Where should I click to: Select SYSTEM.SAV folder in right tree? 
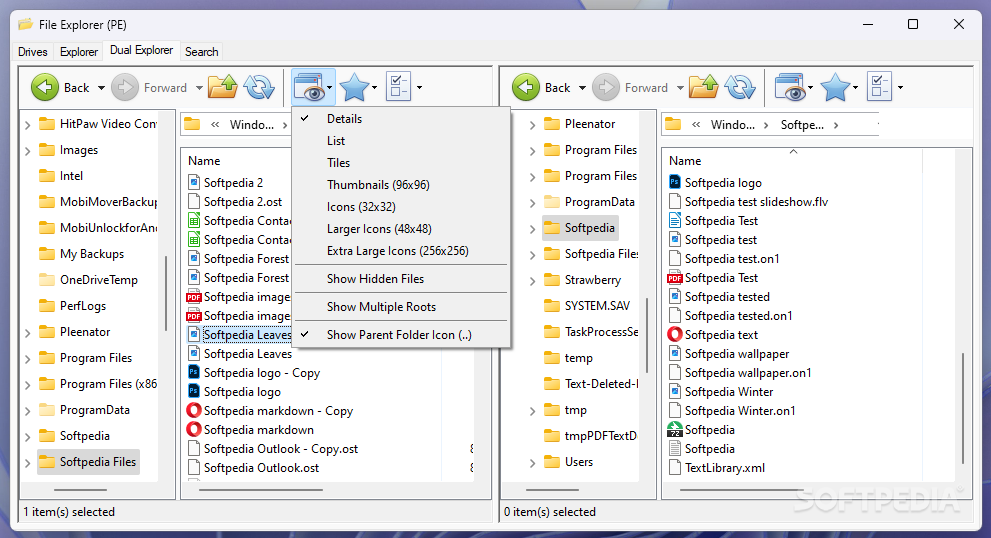pos(587,306)
